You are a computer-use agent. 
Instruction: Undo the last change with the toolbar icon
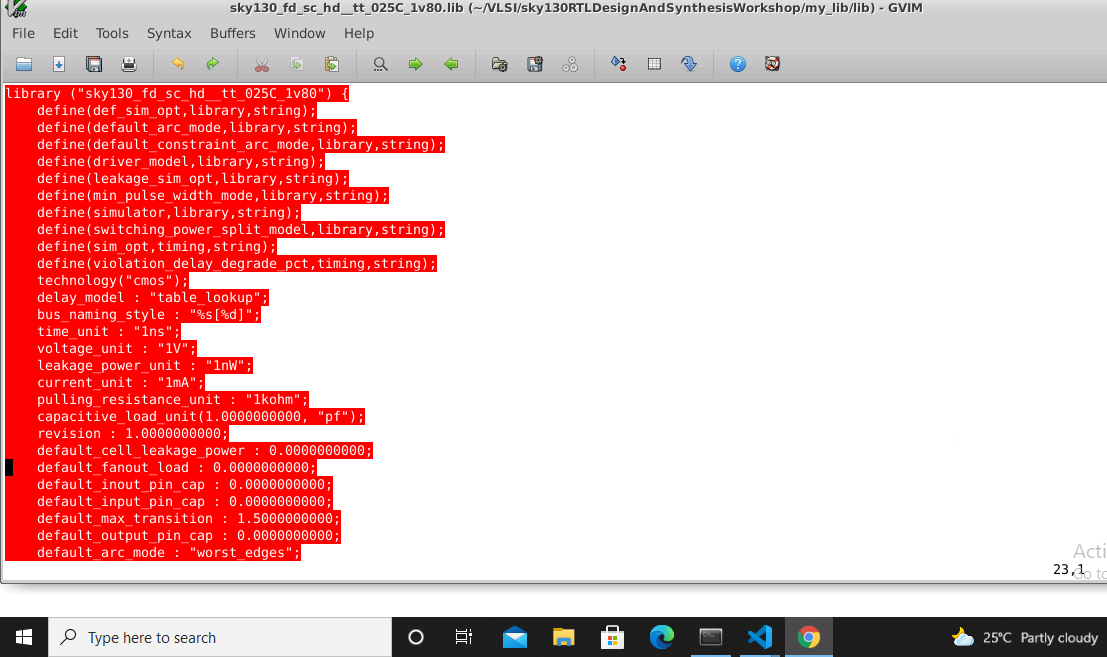[x=176, y=64]
